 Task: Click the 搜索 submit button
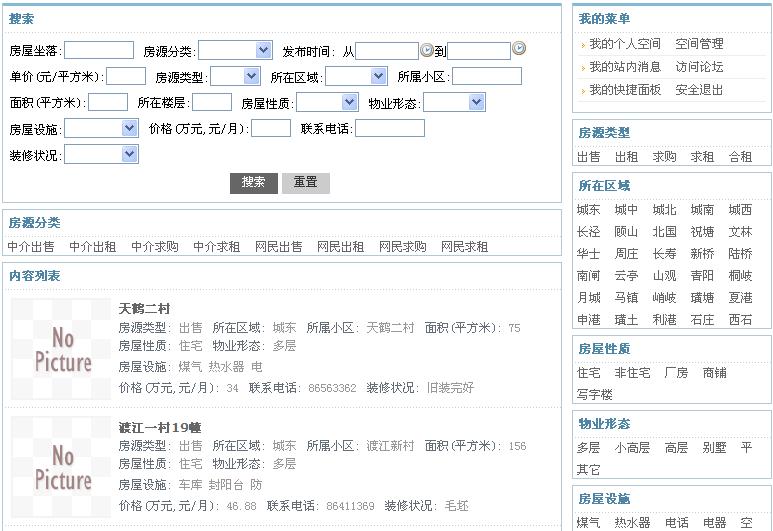(x=254, y=183)
